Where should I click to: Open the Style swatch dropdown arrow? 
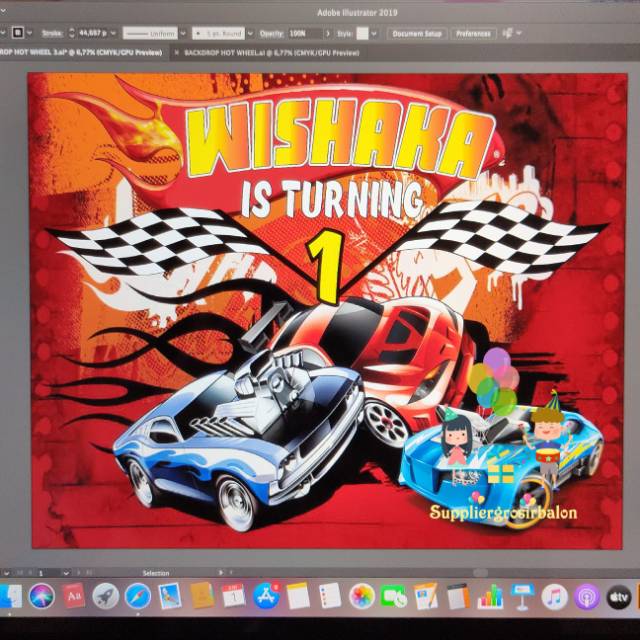[x=374, y=33]
